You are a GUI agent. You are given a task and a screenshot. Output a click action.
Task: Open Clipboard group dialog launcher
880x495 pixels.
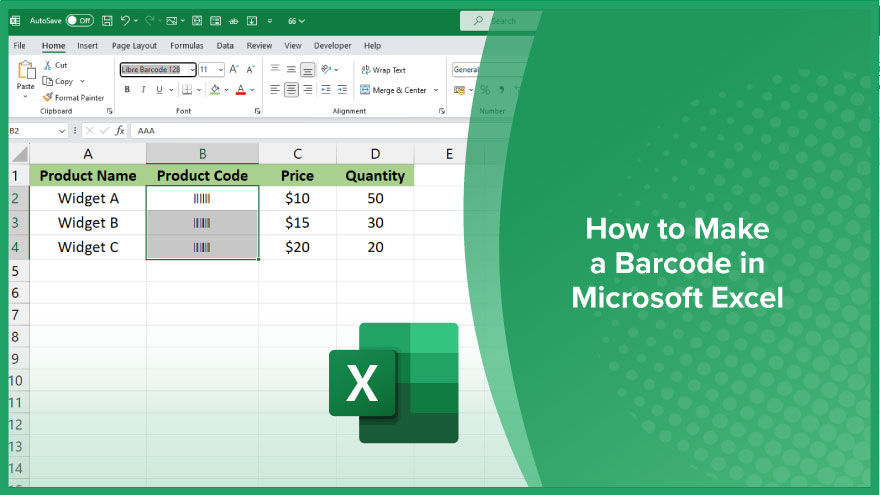109,111
